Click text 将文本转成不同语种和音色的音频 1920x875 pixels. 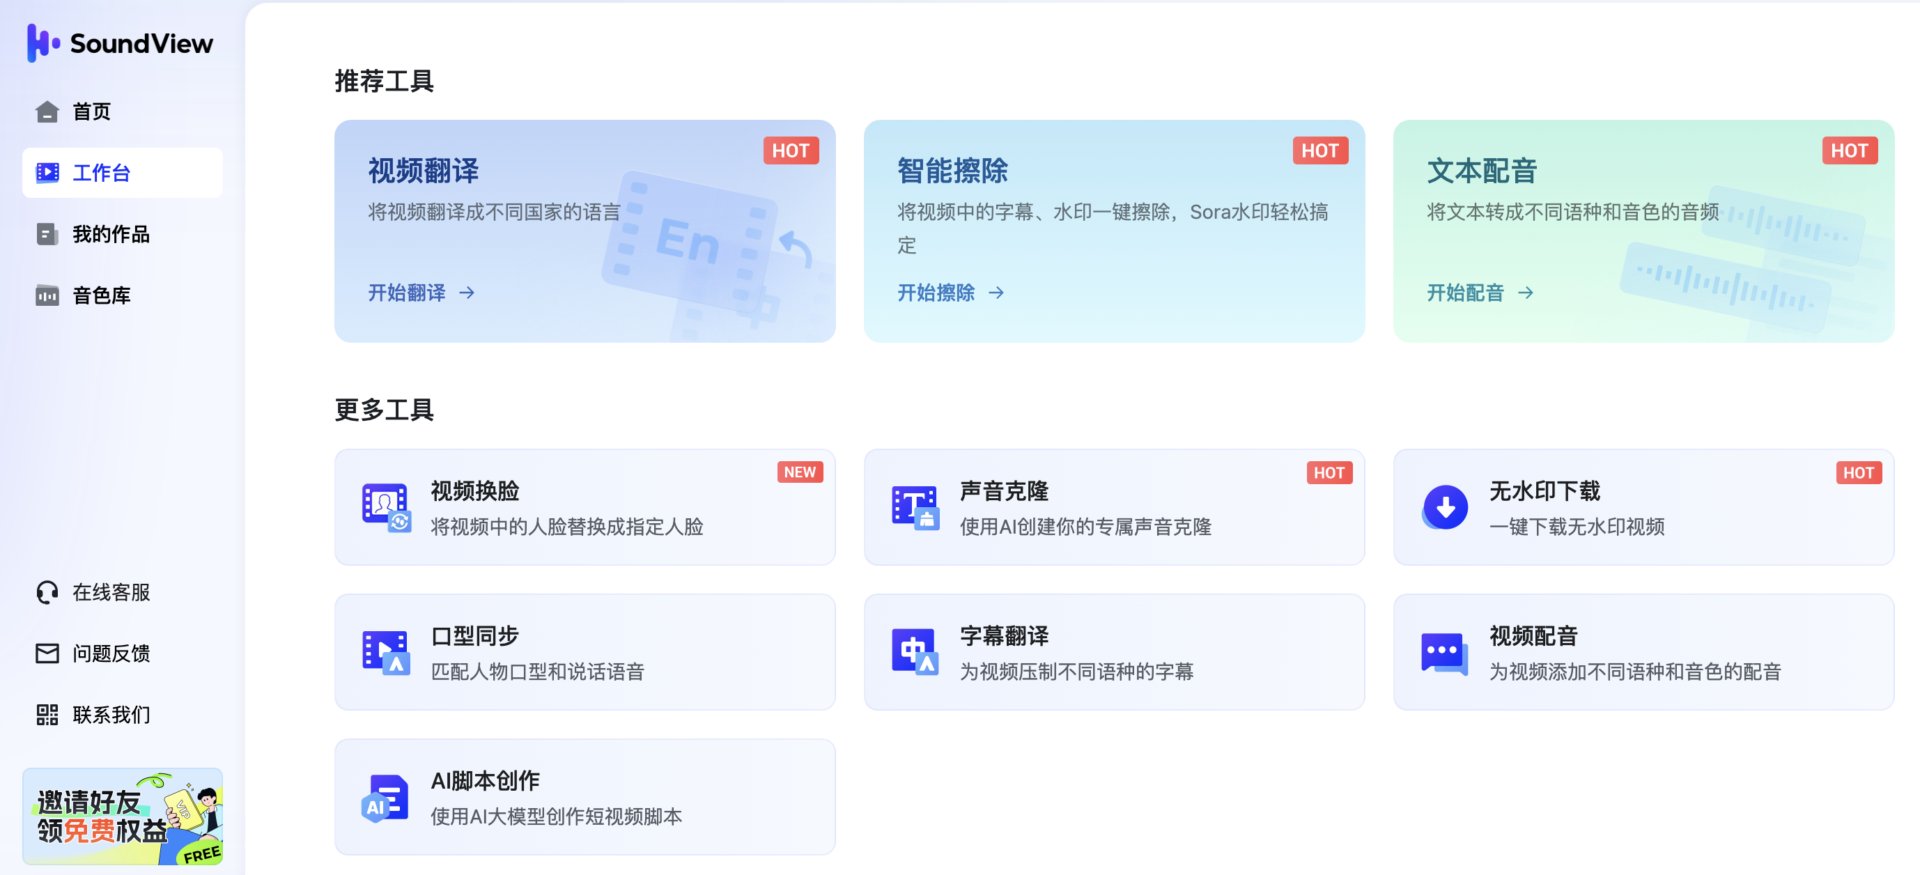tap(1573, 212)
